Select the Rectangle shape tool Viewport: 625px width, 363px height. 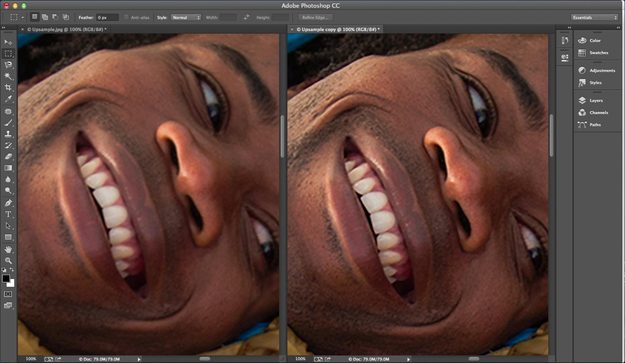(8, 237)
